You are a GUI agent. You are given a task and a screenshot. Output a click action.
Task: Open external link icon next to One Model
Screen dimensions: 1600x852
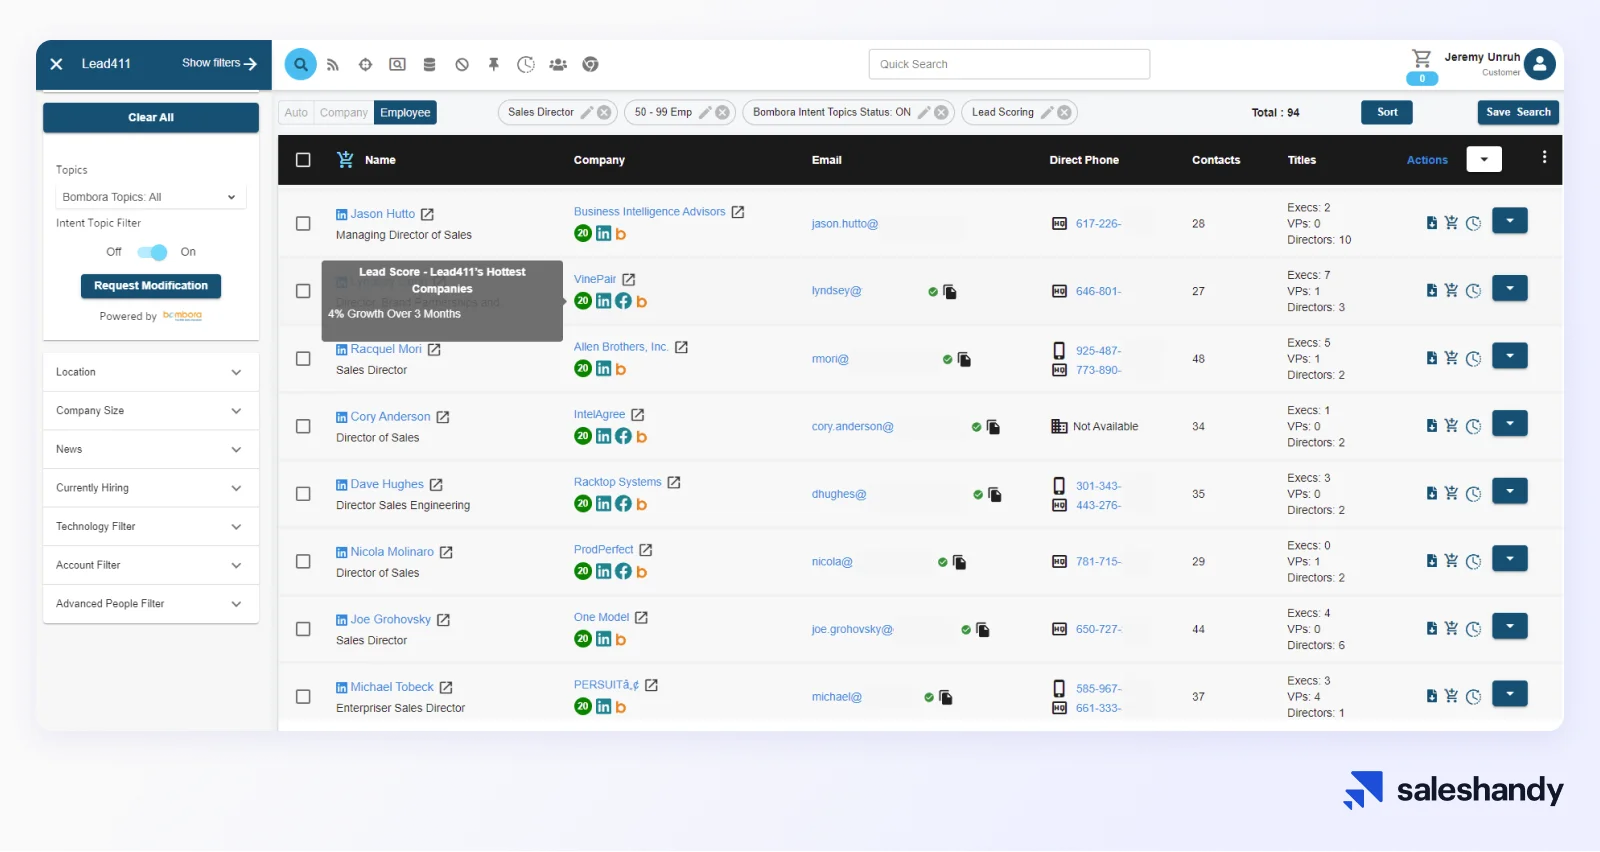tap(641, 618)
